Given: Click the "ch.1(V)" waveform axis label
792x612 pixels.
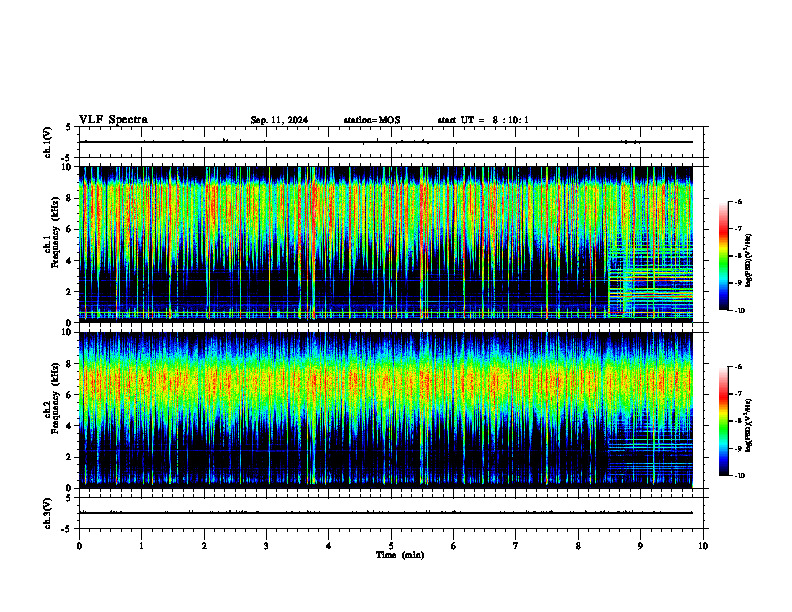Looking at the screenshot, I should (x=48, y=142).
